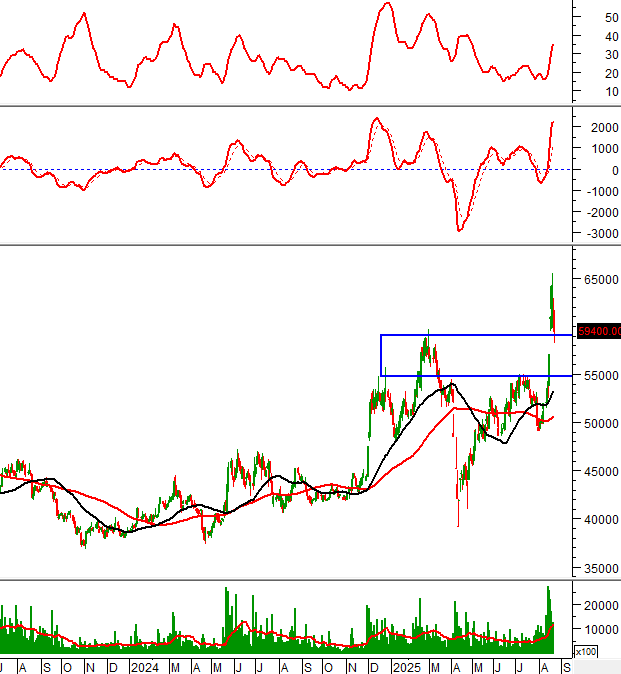
Task: Select the 65000 price axis label
Action: [601, 279]
